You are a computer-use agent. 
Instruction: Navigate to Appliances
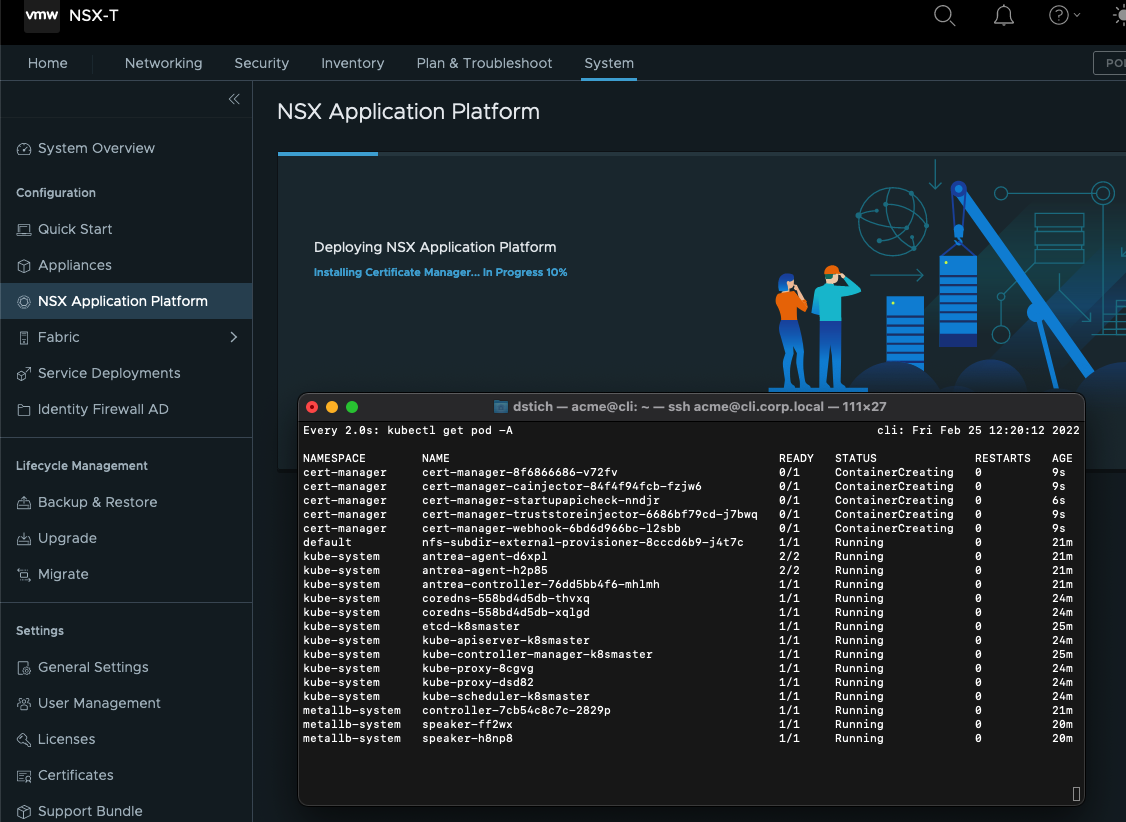[75, 265]
